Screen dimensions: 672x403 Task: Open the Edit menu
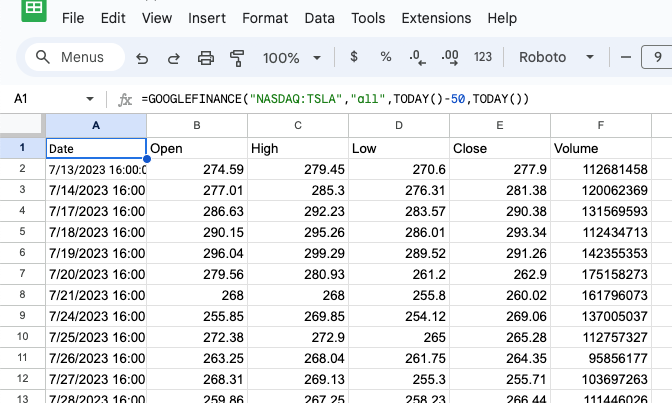point(113,18)
